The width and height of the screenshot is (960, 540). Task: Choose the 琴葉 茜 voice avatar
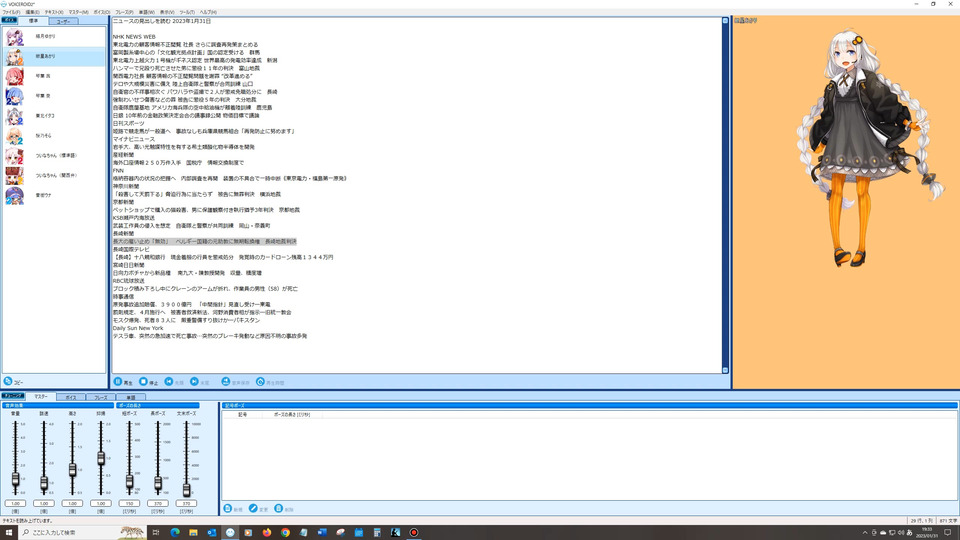pos(15,76)
